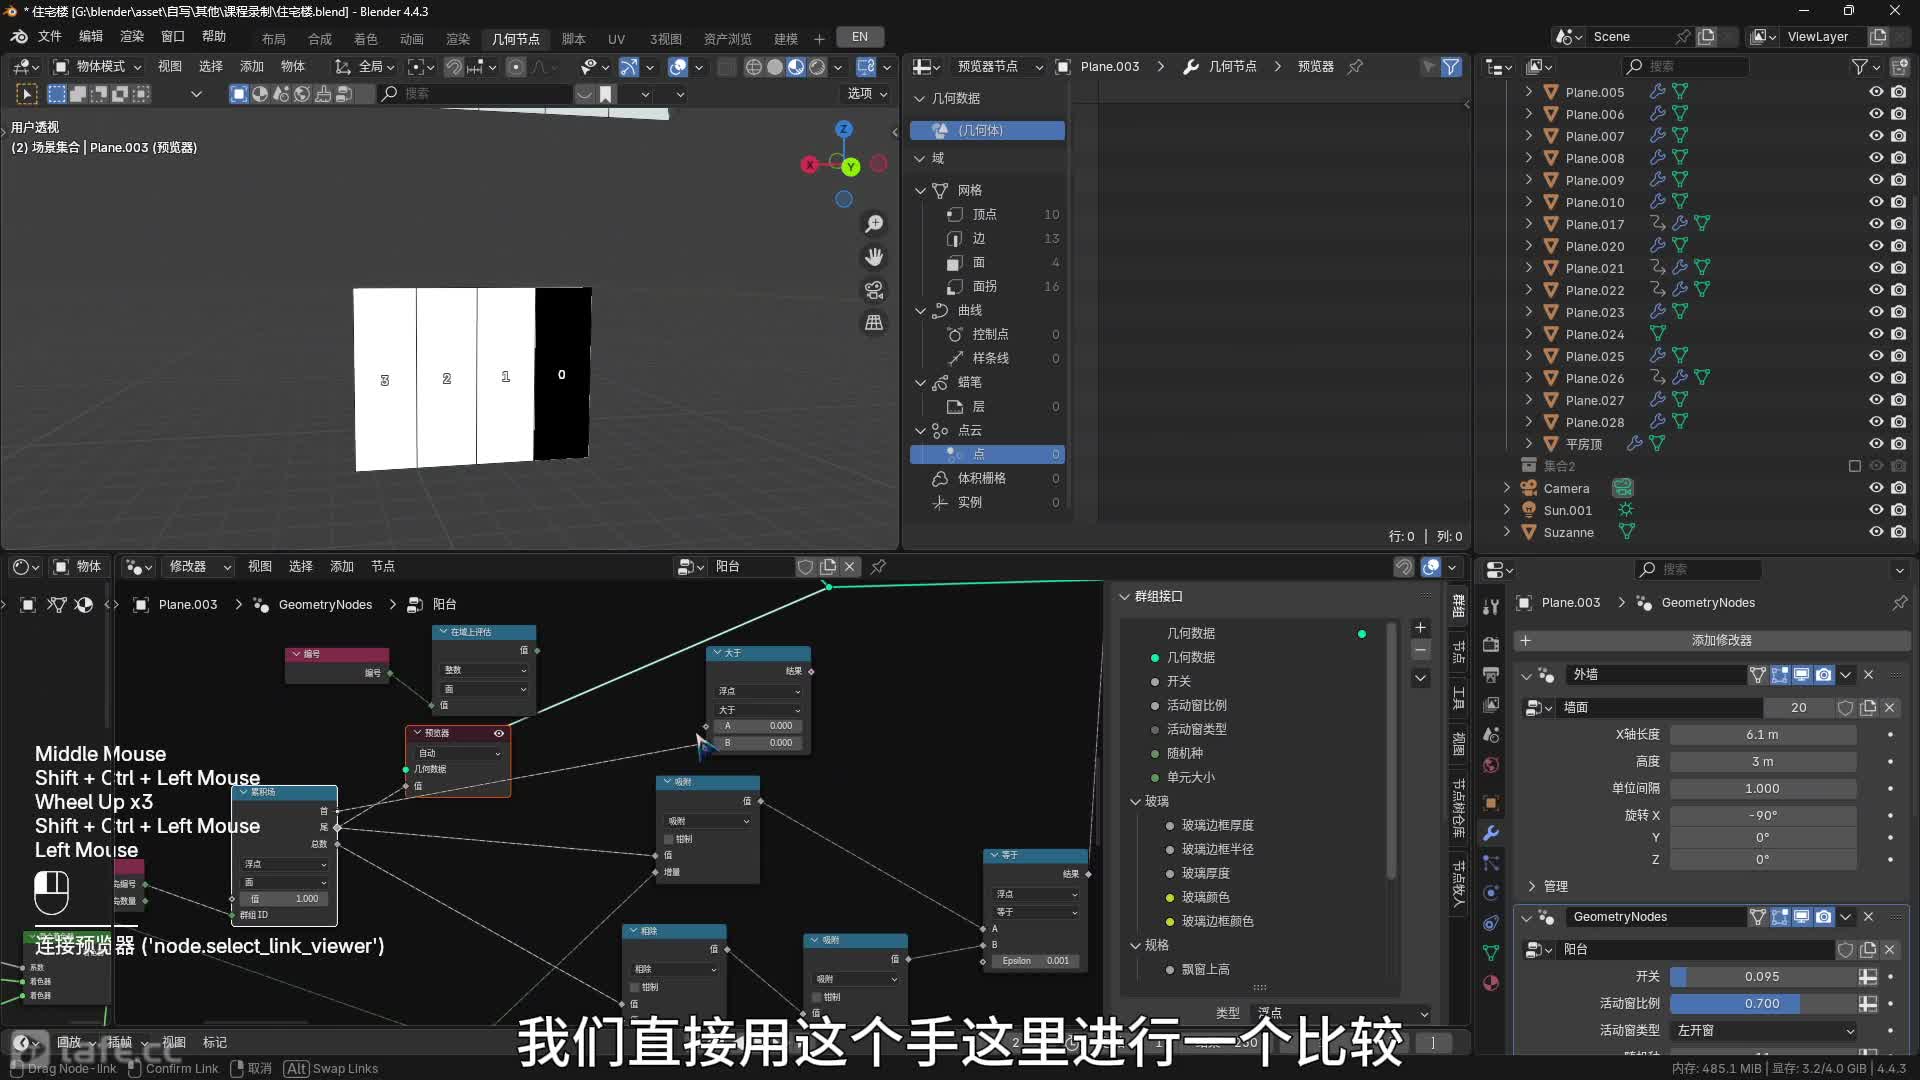The width and height of the screenshot is (1920, 1080).
Task: Toggle fake user shield for 阳台 node group
Action: tap(805, 567)
